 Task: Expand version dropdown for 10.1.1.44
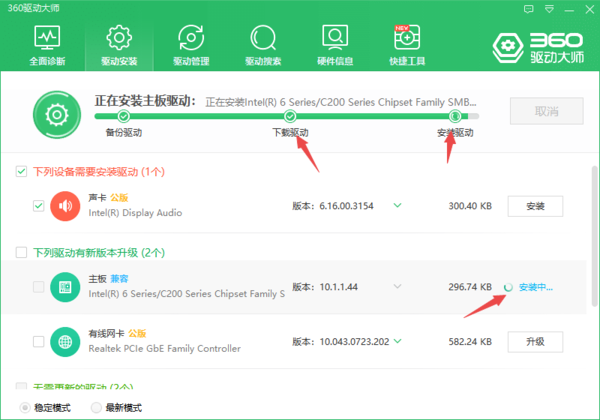point(398,286)
